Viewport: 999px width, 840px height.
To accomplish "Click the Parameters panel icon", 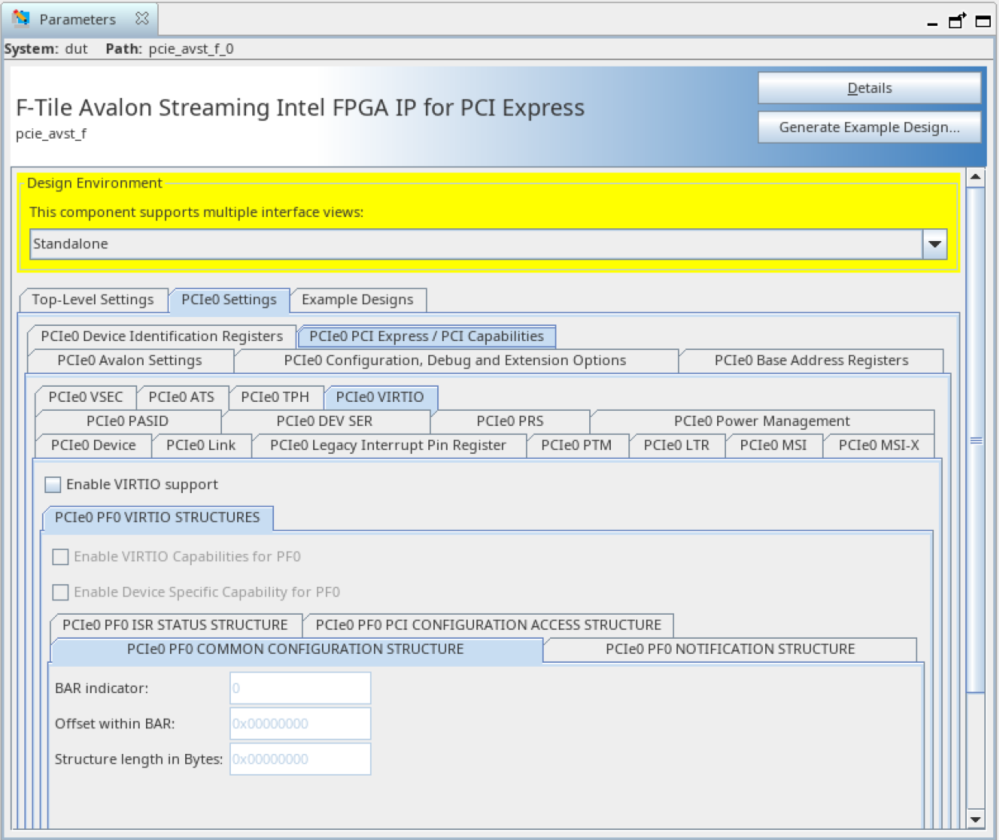I will [21, 18].
